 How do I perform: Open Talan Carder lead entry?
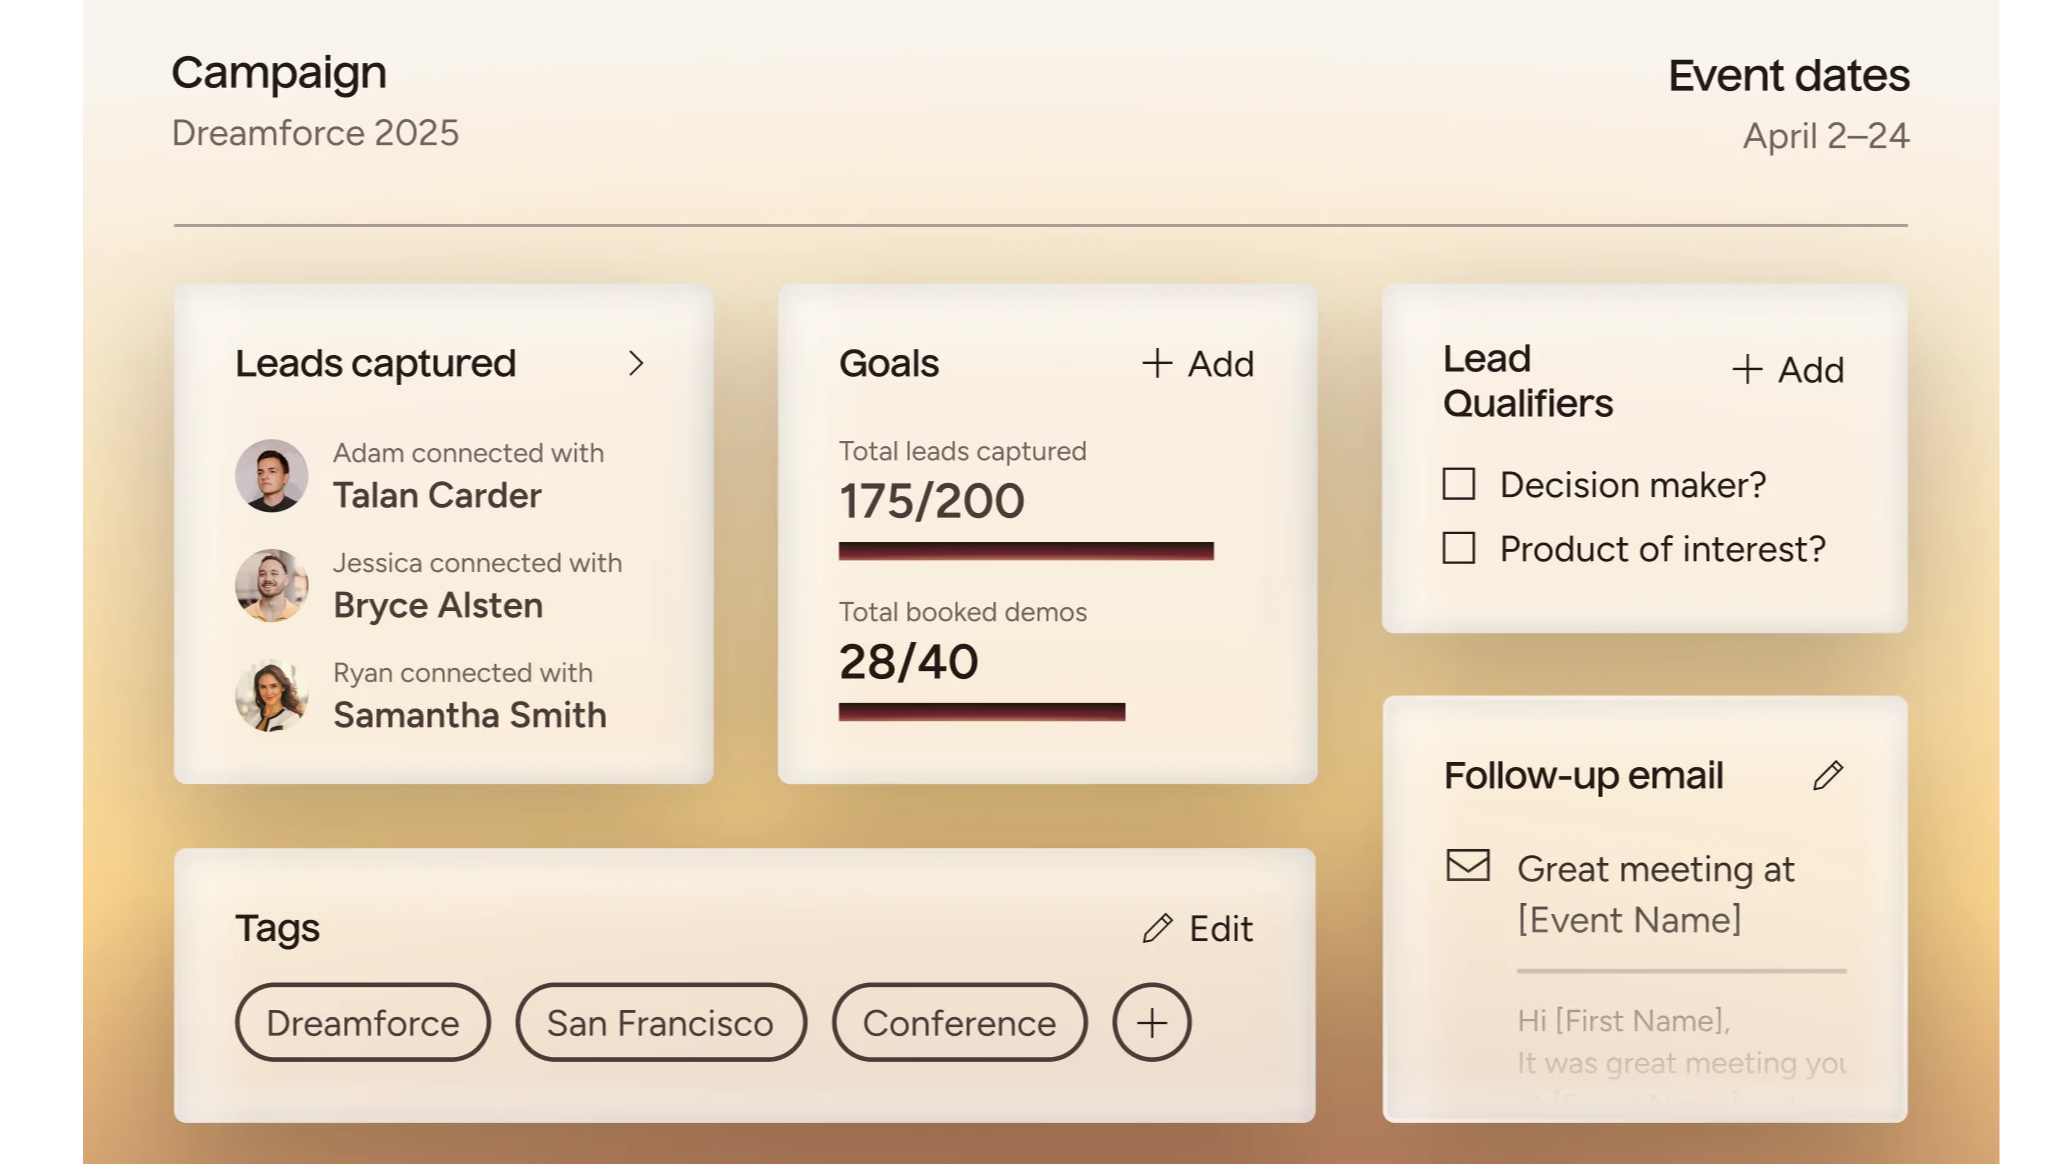point(437,496)
